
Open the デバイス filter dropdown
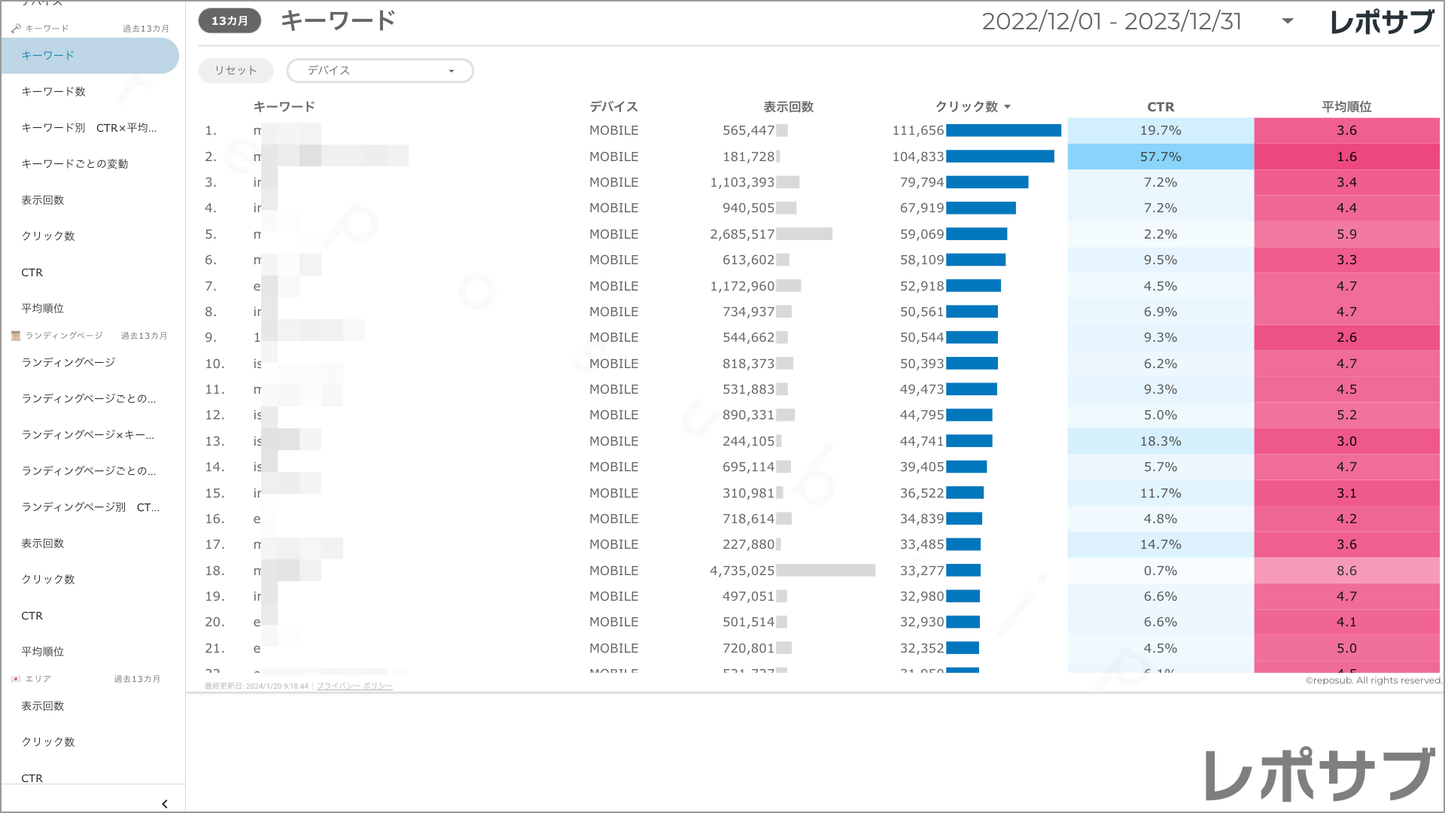coord(380,71)
